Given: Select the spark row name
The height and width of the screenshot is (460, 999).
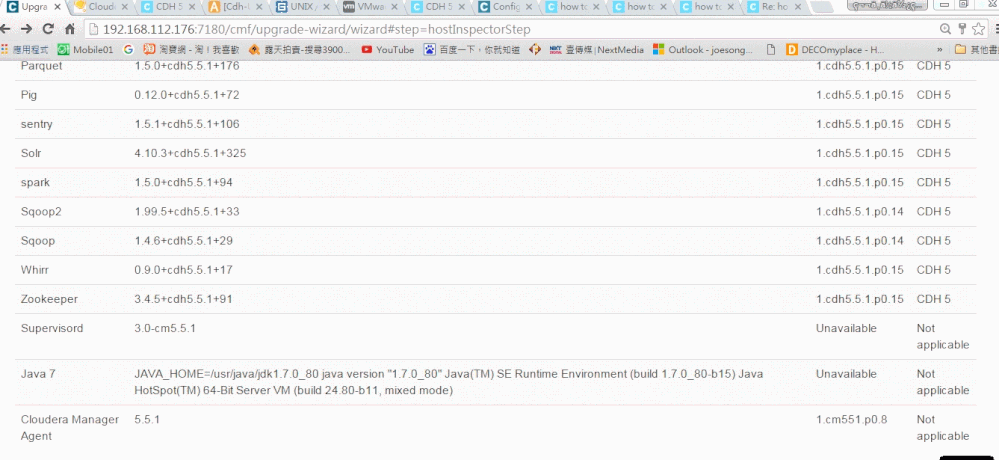Looking at the screenshot, I should click(x=35, y=183).
